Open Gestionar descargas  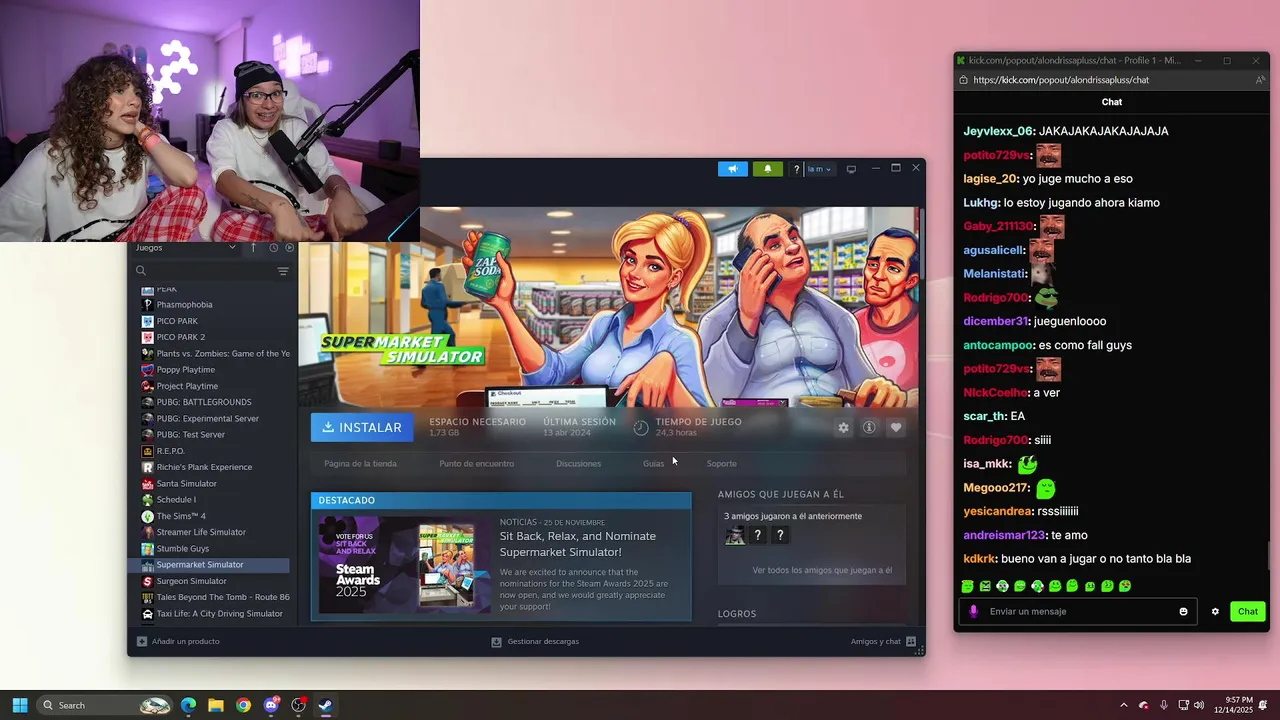pyautogui.click(x=535, y=641)
